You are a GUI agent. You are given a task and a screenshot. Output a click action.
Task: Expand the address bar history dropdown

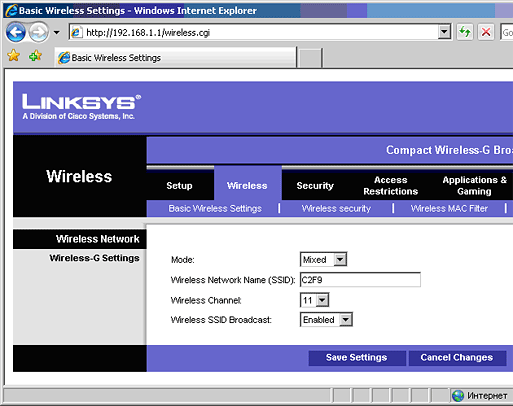[444, 32]
